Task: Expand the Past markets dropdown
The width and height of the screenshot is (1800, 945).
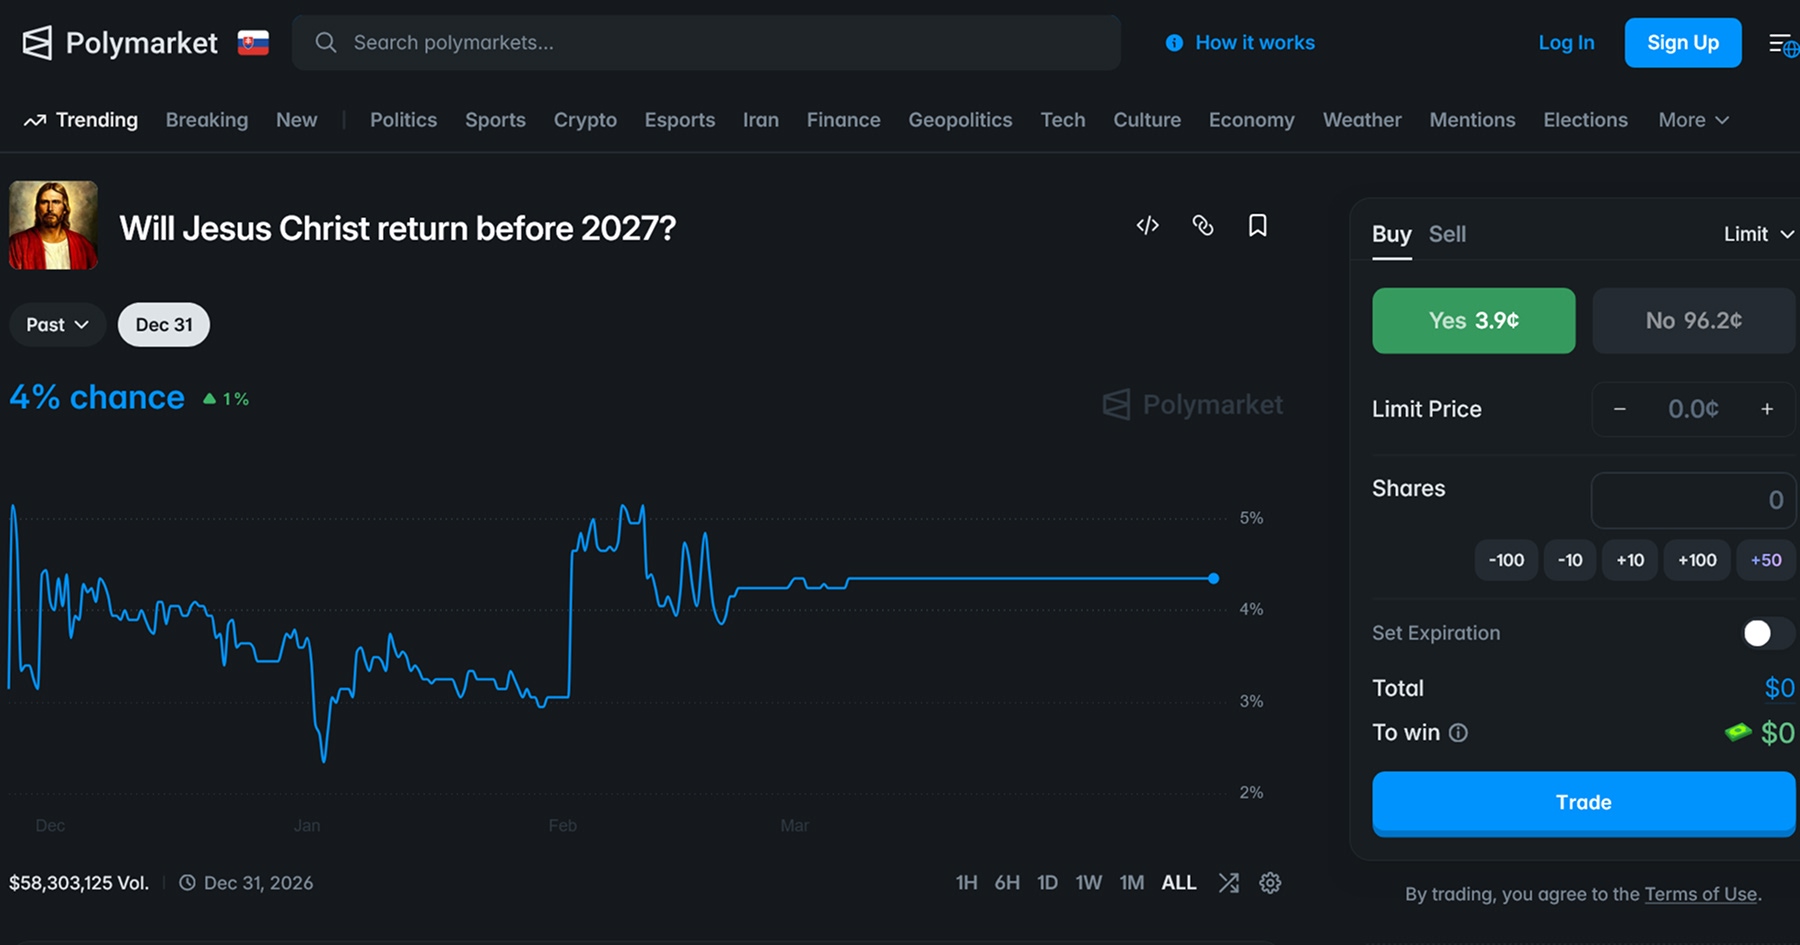Action: pyautogui.click(x=57, y=325)
